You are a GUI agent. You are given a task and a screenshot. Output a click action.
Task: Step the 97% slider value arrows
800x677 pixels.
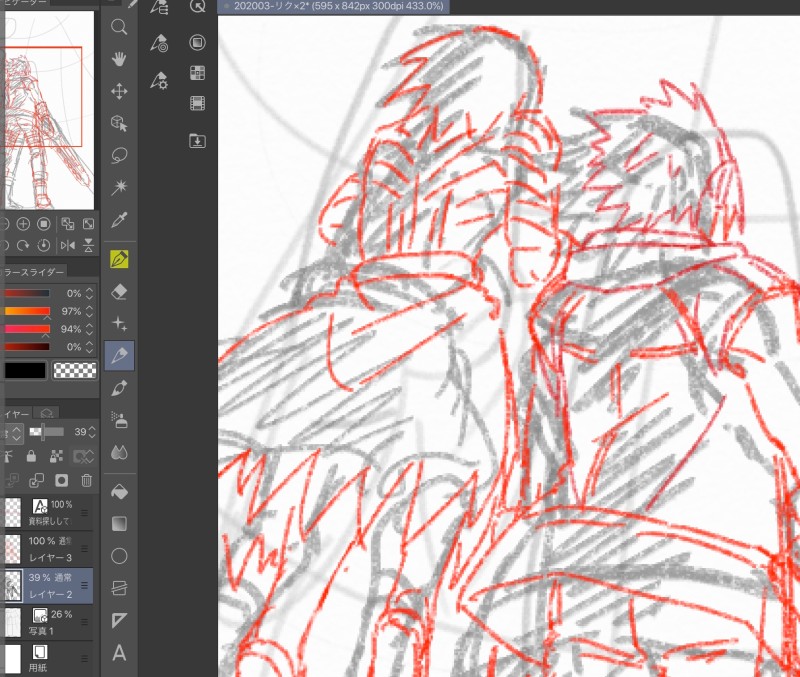(90, 311)
